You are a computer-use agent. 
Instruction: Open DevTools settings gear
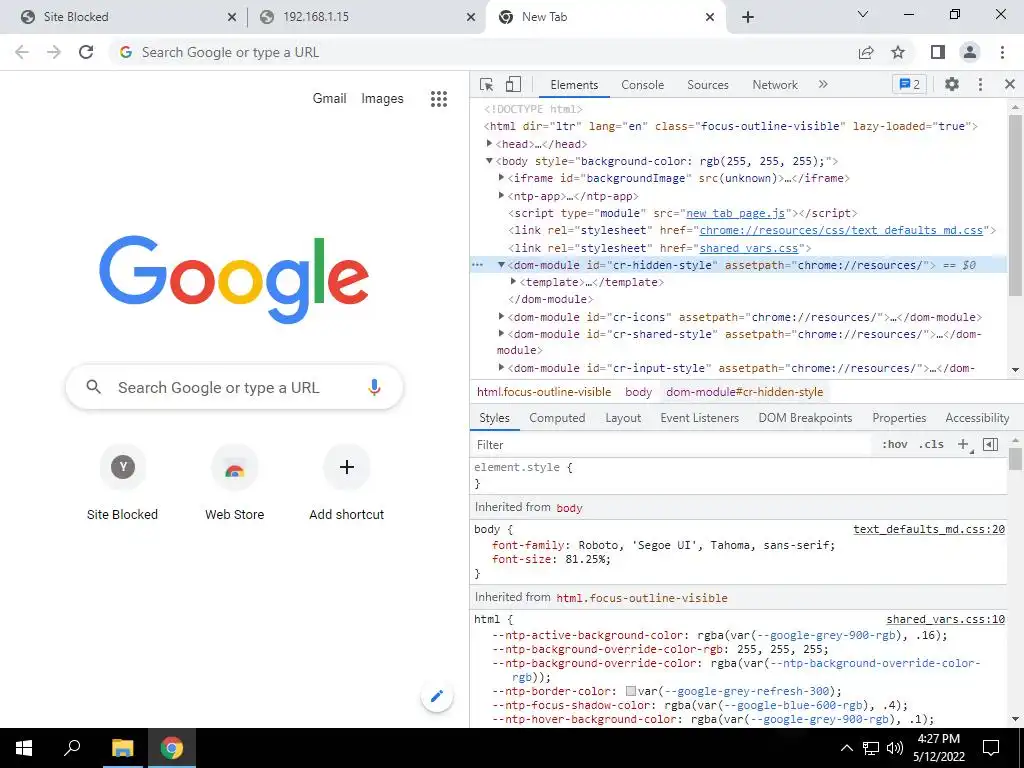click(952, 84)
